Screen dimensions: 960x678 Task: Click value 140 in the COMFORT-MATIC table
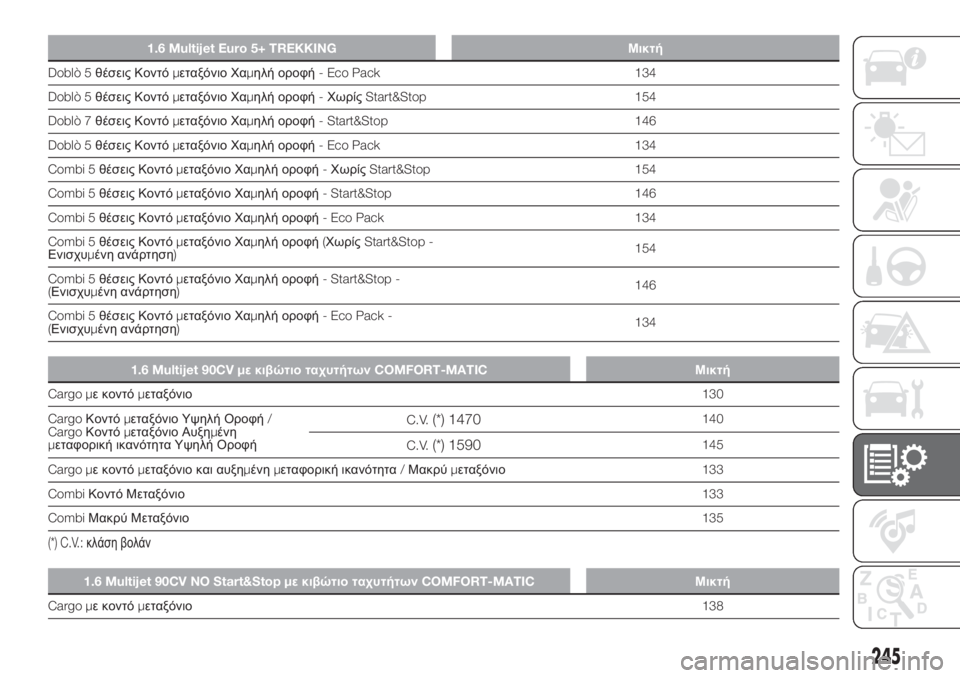pyautogui.click(x=713, y=419)
